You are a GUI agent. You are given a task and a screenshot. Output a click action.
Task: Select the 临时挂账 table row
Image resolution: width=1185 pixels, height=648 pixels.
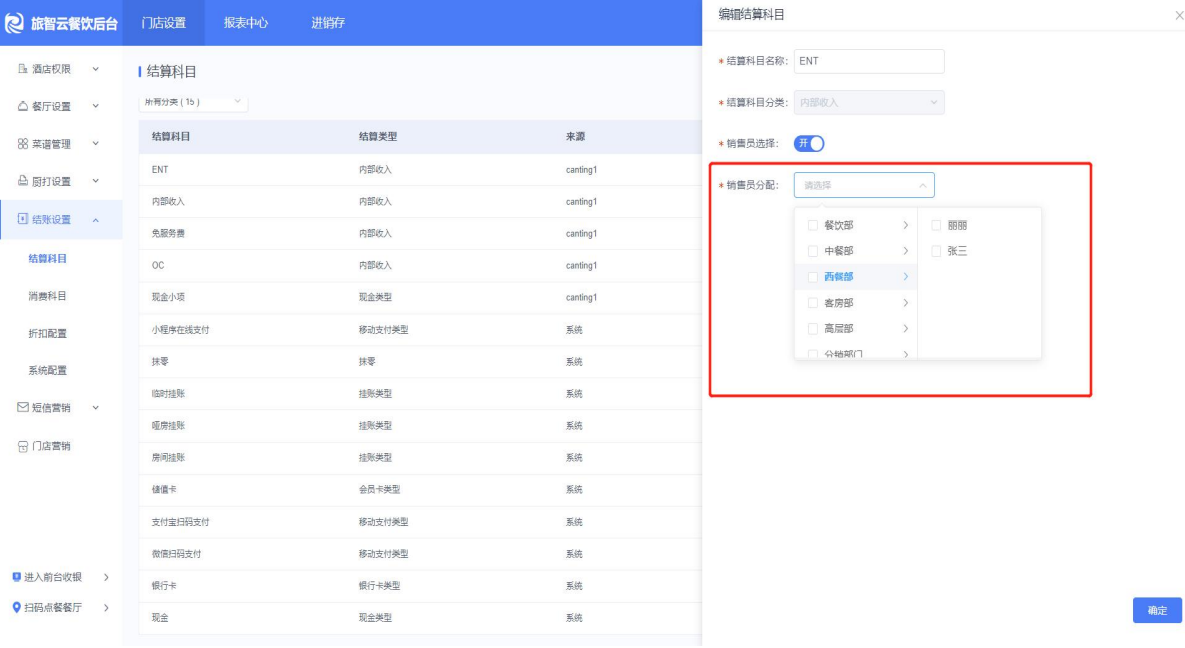coord(420,394)
